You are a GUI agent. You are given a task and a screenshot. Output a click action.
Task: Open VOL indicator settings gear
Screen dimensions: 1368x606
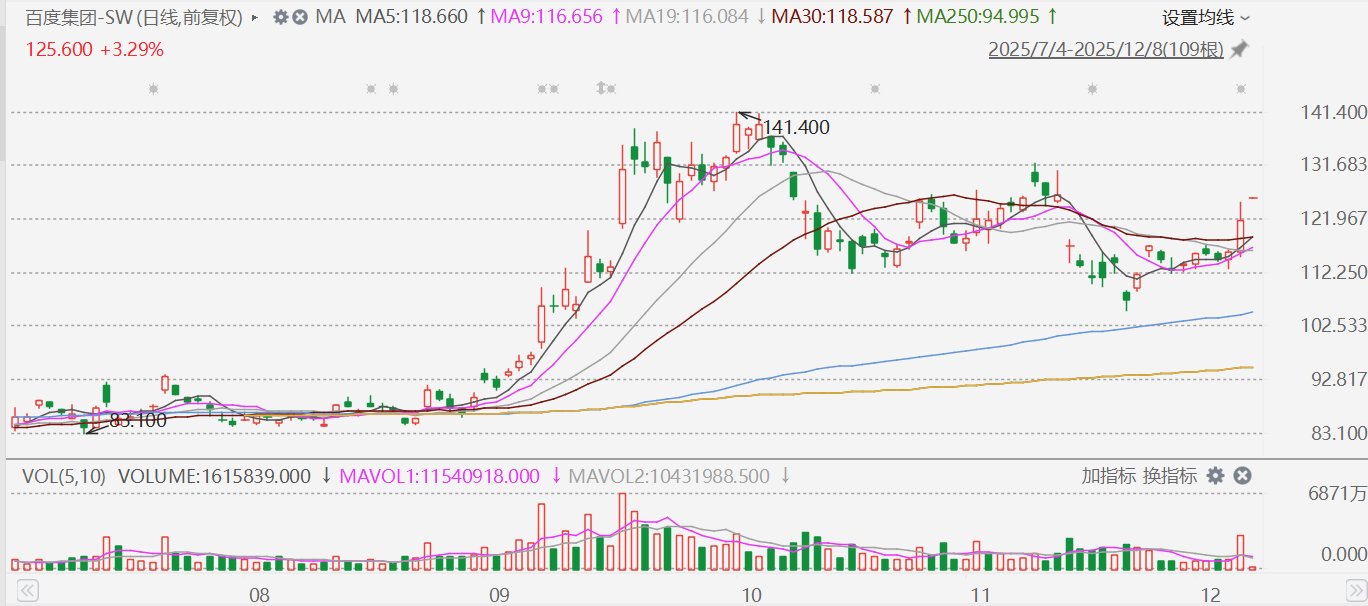(1216, 476)
